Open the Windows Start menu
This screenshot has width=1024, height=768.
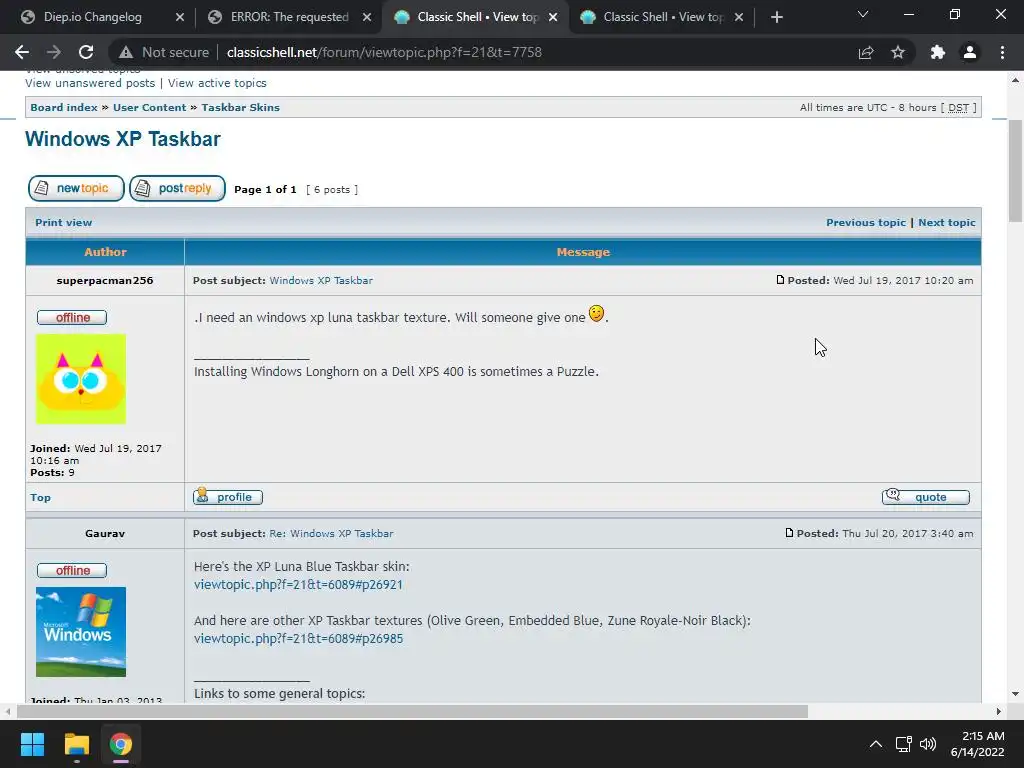pyautogui.click(x=32, y=744)
